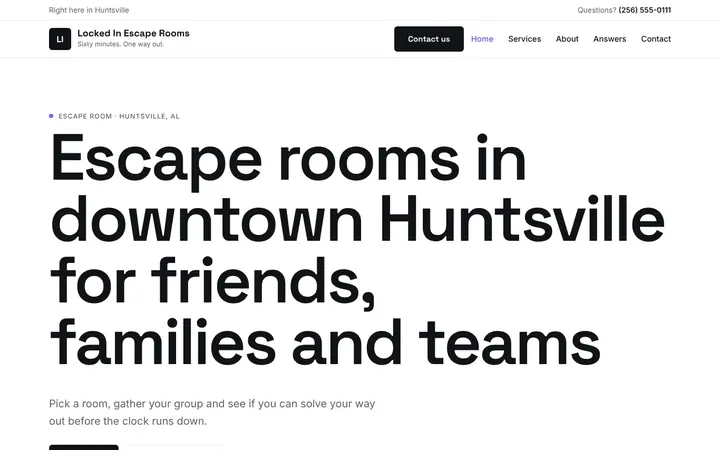Click the 'Escape rooms in downtown Huntsville' headline
The height and width of the screenshot is (450, 720).
tap(357, 250)
